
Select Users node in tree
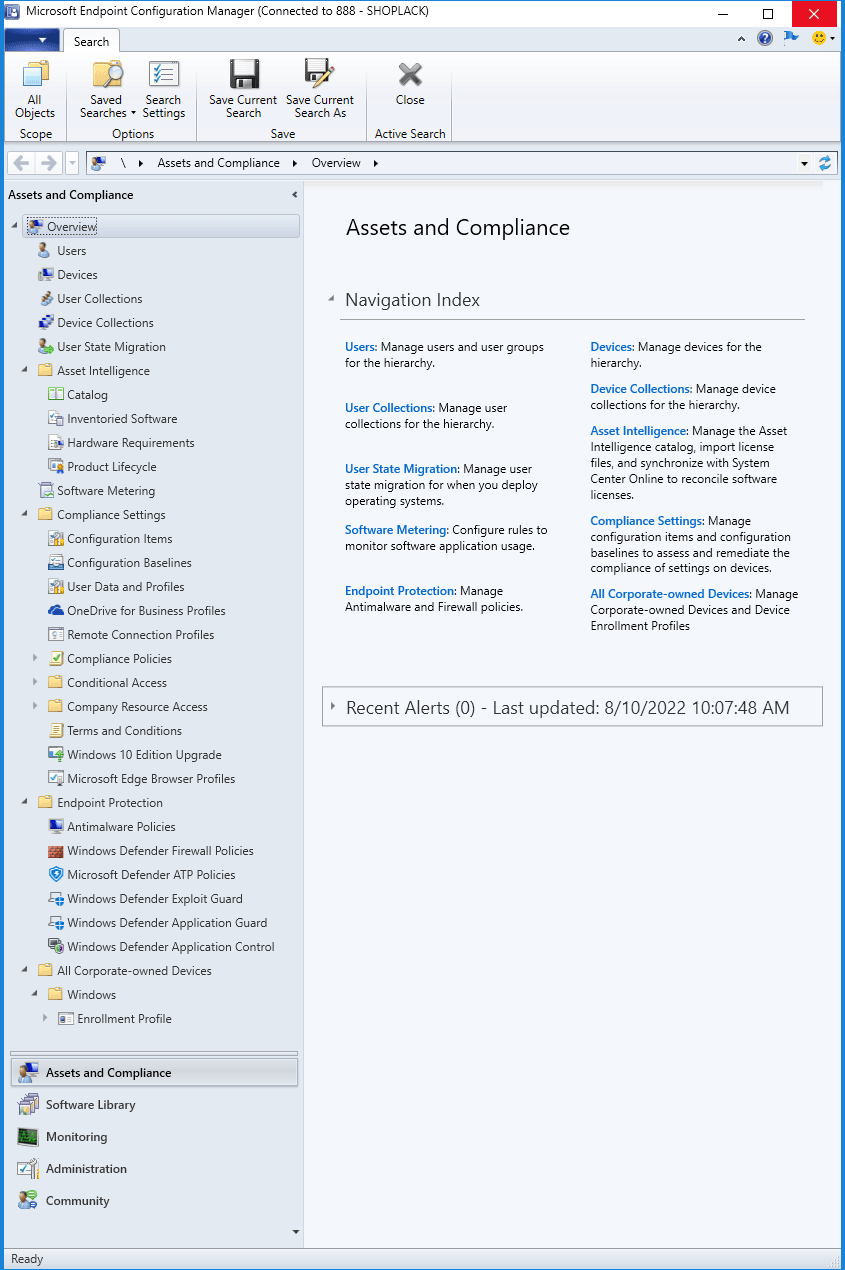point(71,251)
